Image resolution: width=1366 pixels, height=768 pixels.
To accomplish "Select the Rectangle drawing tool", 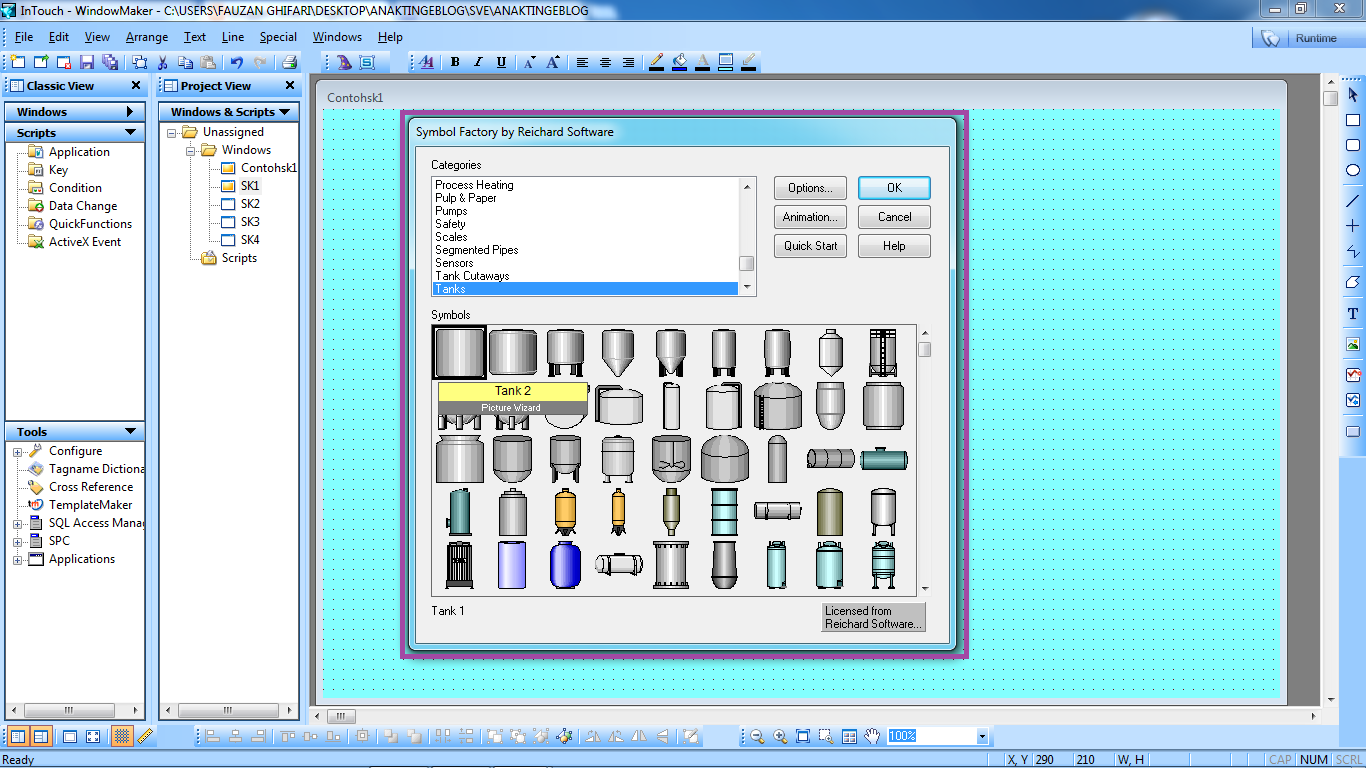I will click(1353, 120).
